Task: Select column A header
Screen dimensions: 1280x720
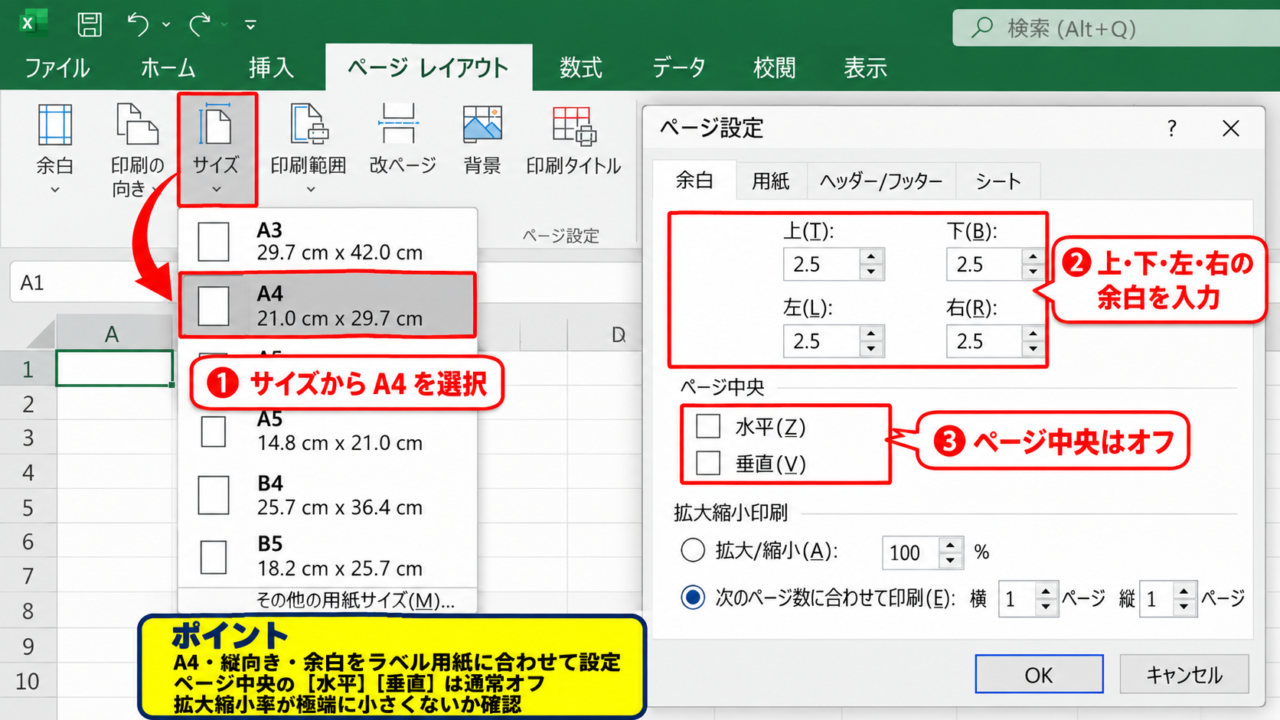Action: pos(113,334)
